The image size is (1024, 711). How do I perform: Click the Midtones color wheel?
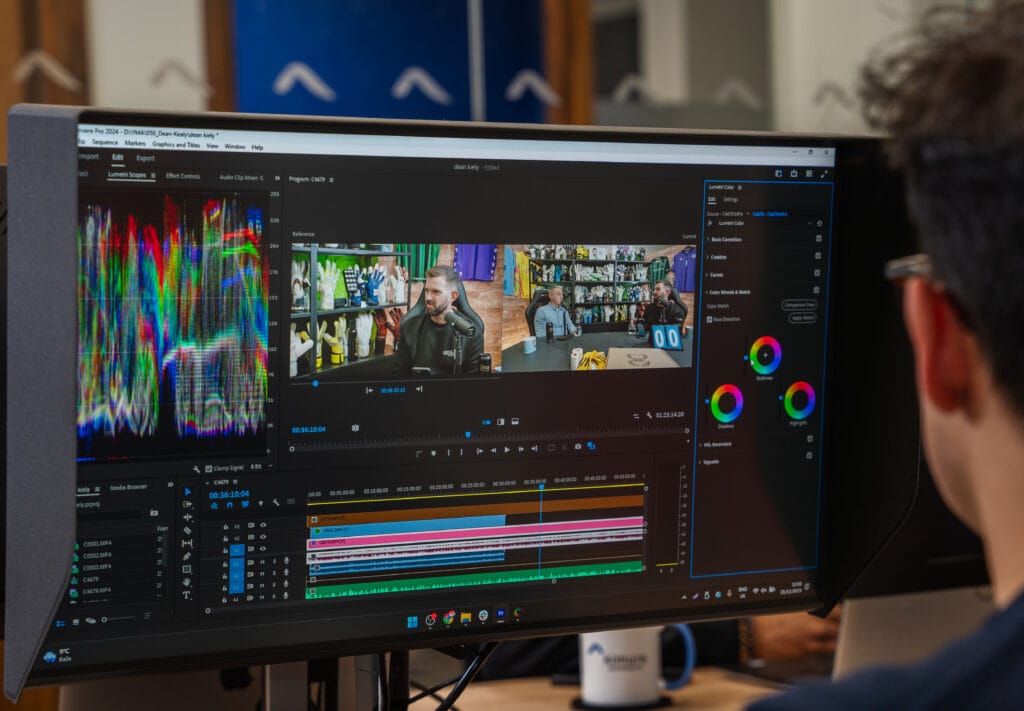(x=765, y=355)
